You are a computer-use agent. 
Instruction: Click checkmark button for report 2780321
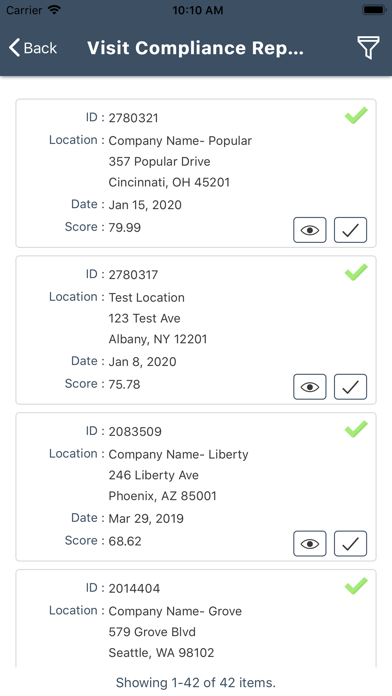pyautogui.click(x=350, y=230)
